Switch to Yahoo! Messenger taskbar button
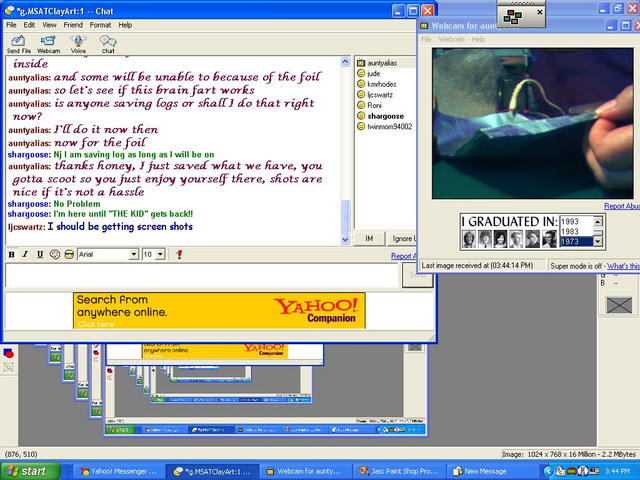640x480 pixels. pyautogui.click(x=118, y=471)
